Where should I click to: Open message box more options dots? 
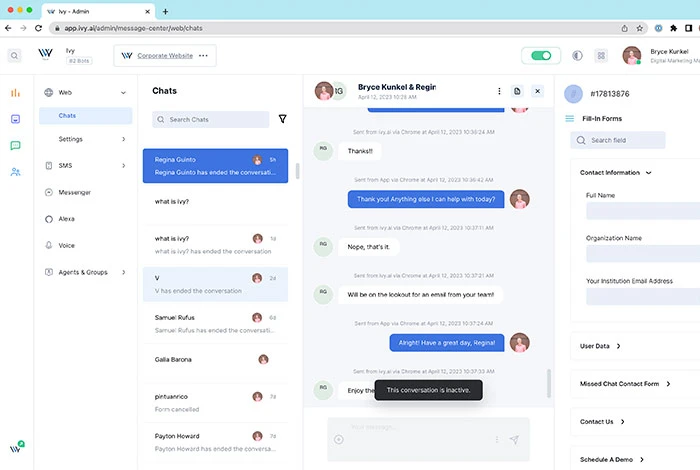pyautogui.click(x=497, y=440)
